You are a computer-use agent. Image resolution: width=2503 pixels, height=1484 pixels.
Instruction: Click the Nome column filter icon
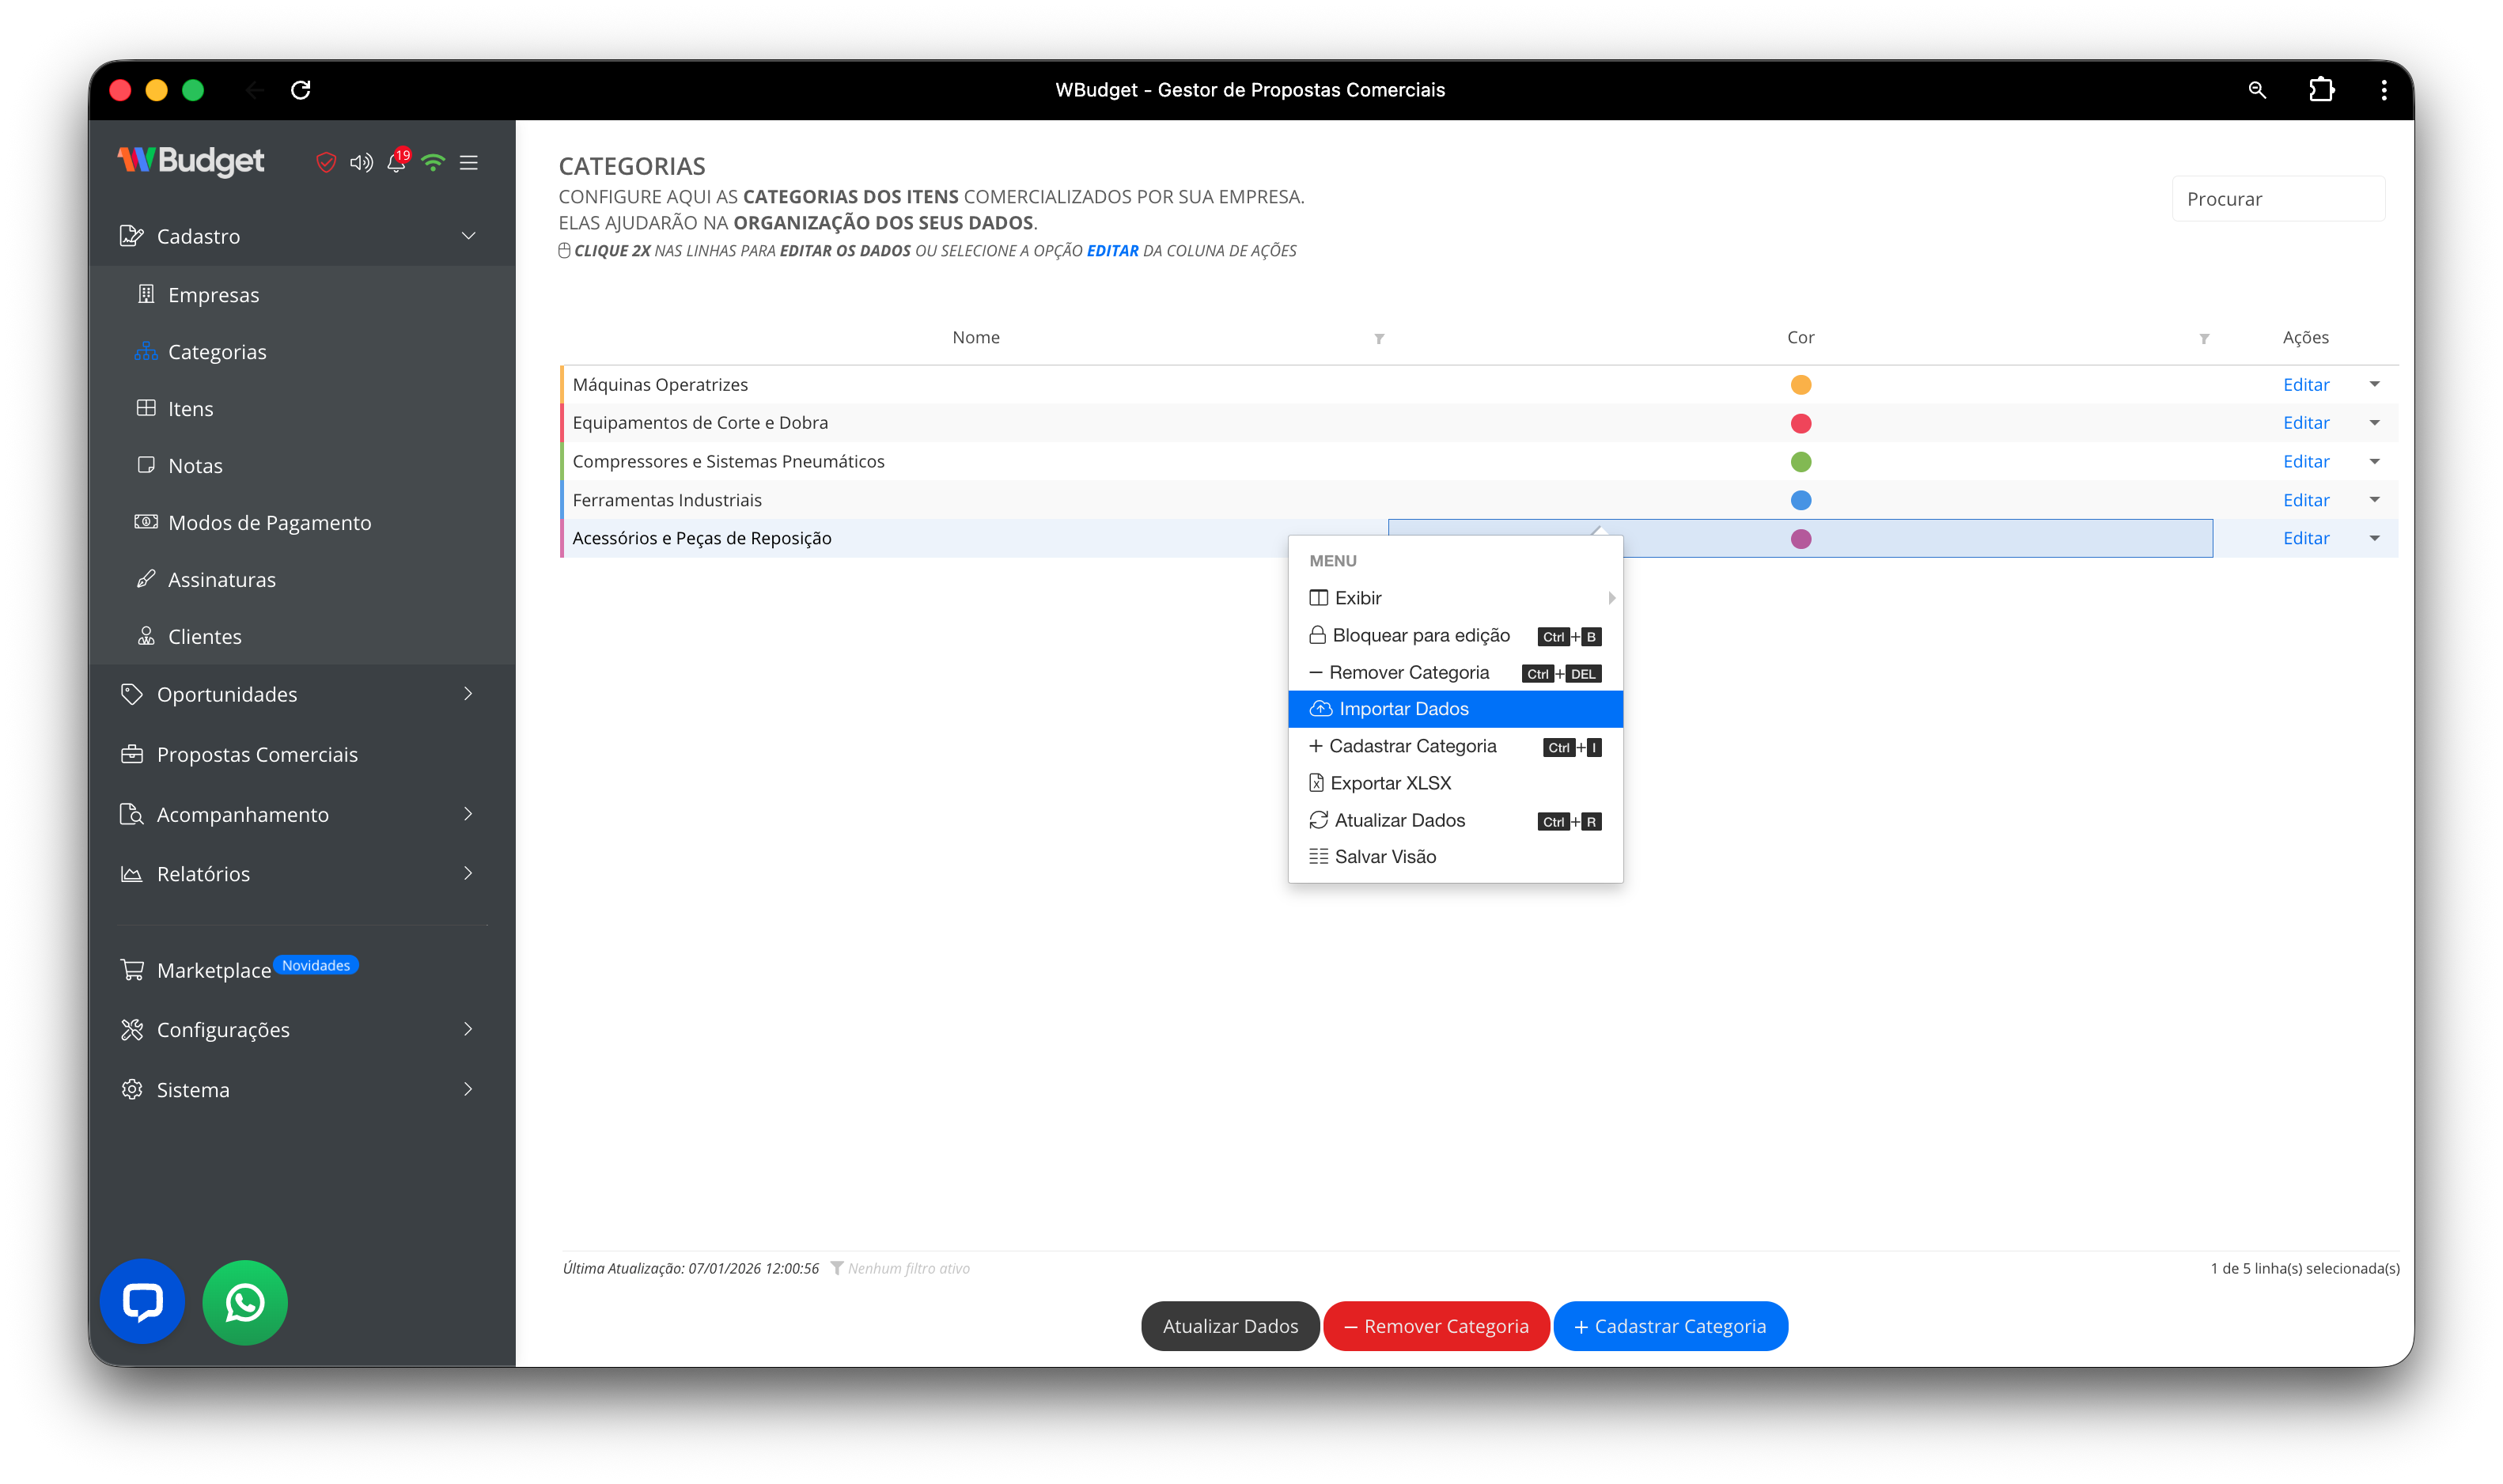[x=1379, y=339]
